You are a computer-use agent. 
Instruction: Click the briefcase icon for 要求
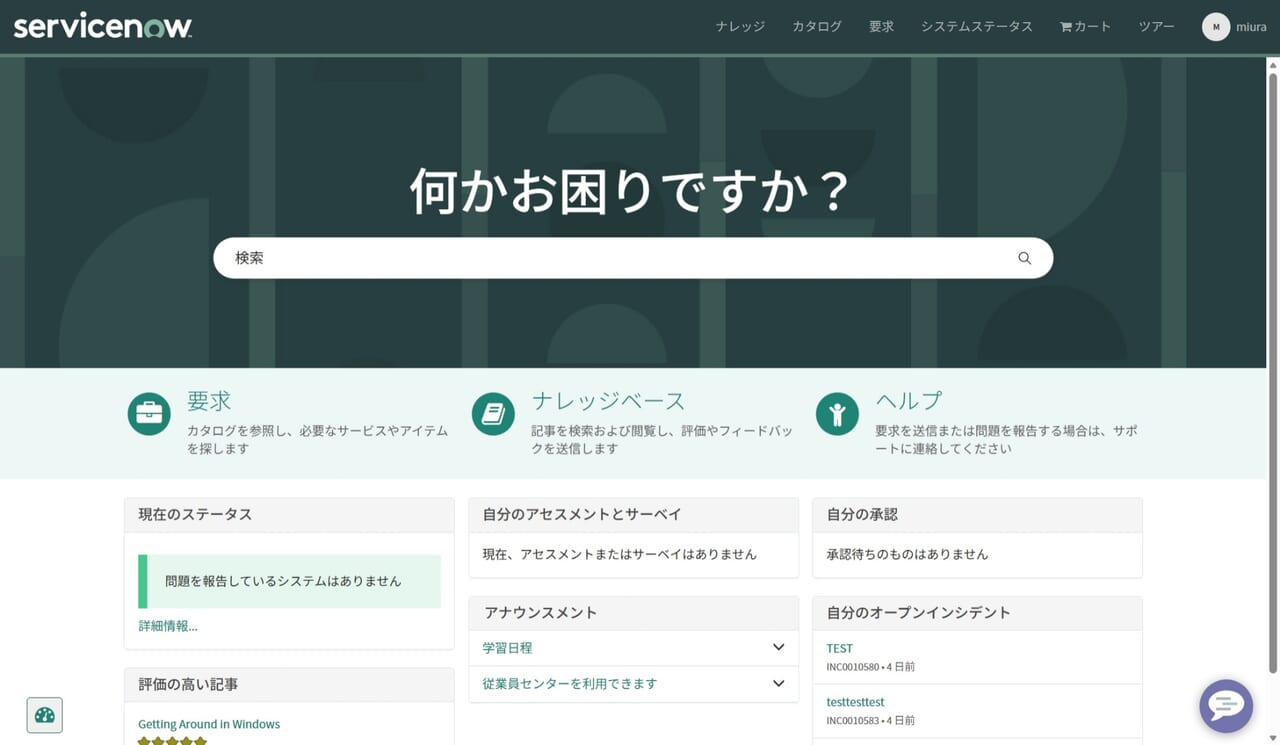(149, 414)
